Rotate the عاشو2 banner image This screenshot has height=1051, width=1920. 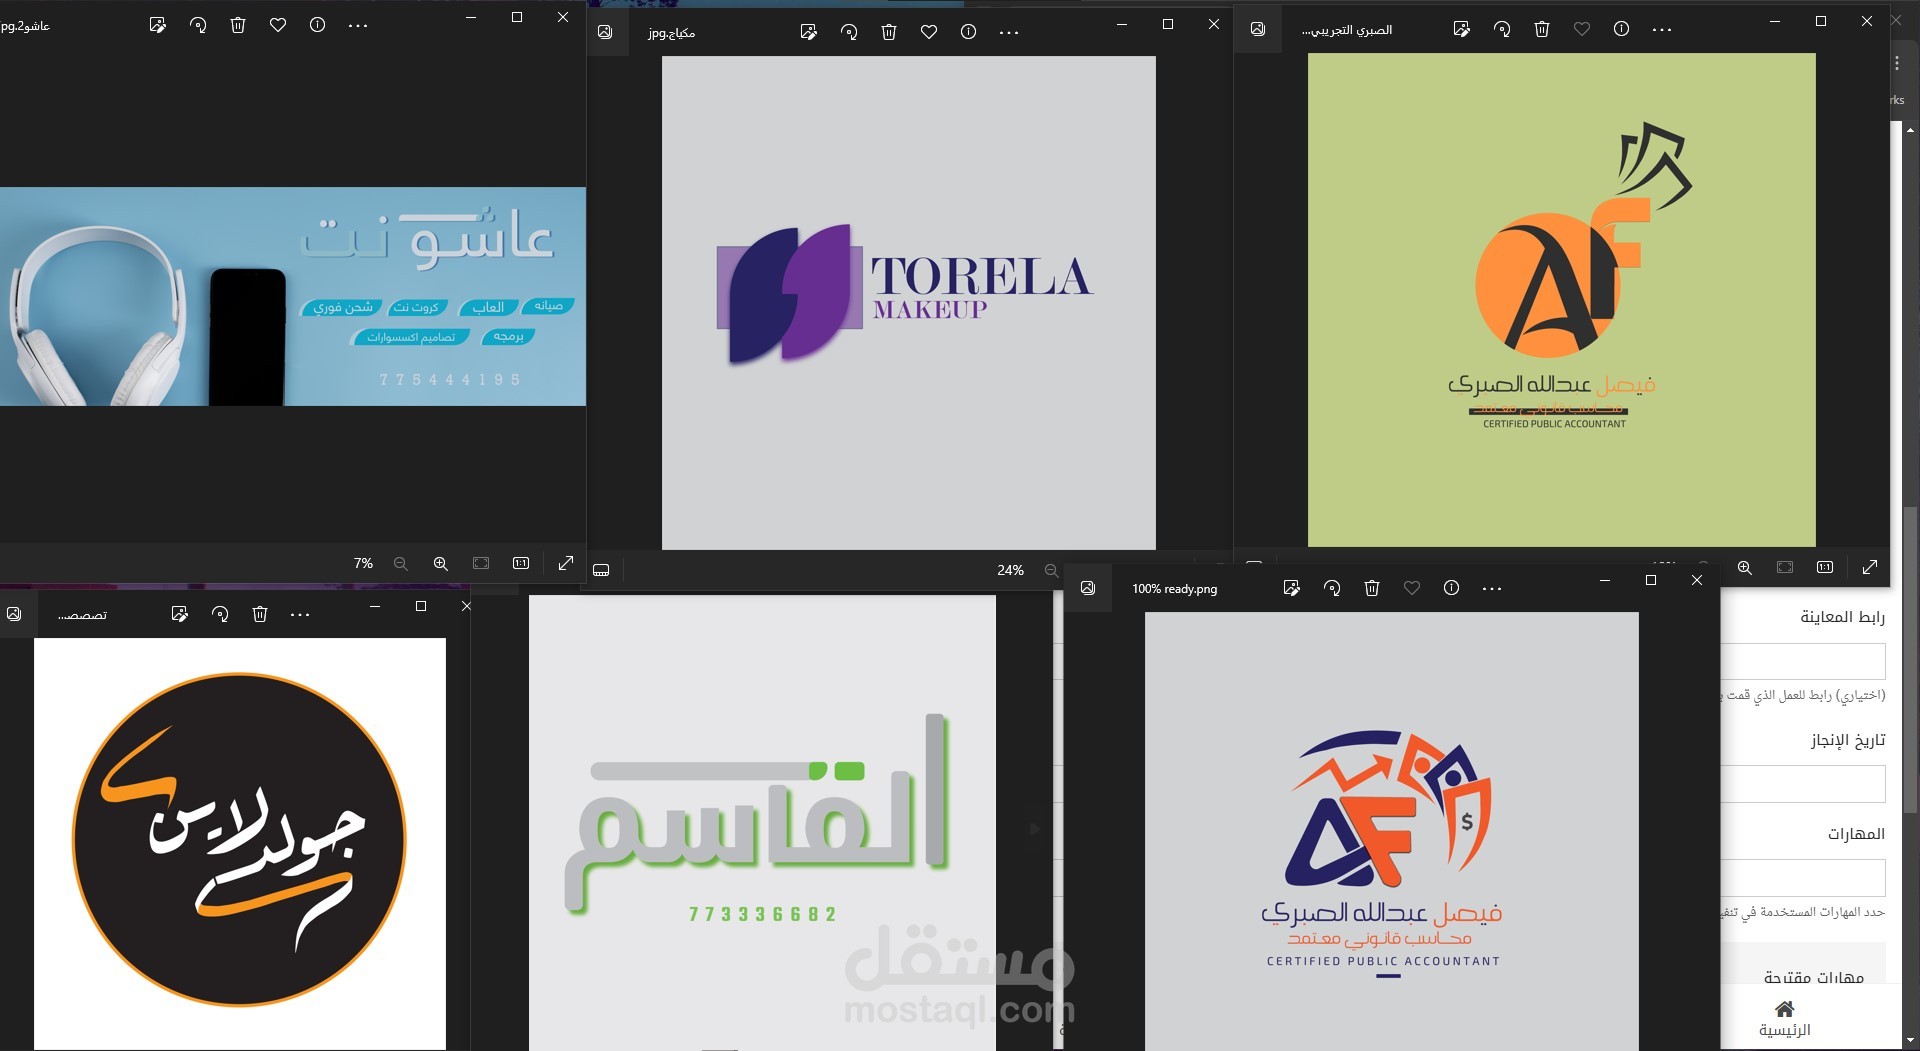pos(198,25)
